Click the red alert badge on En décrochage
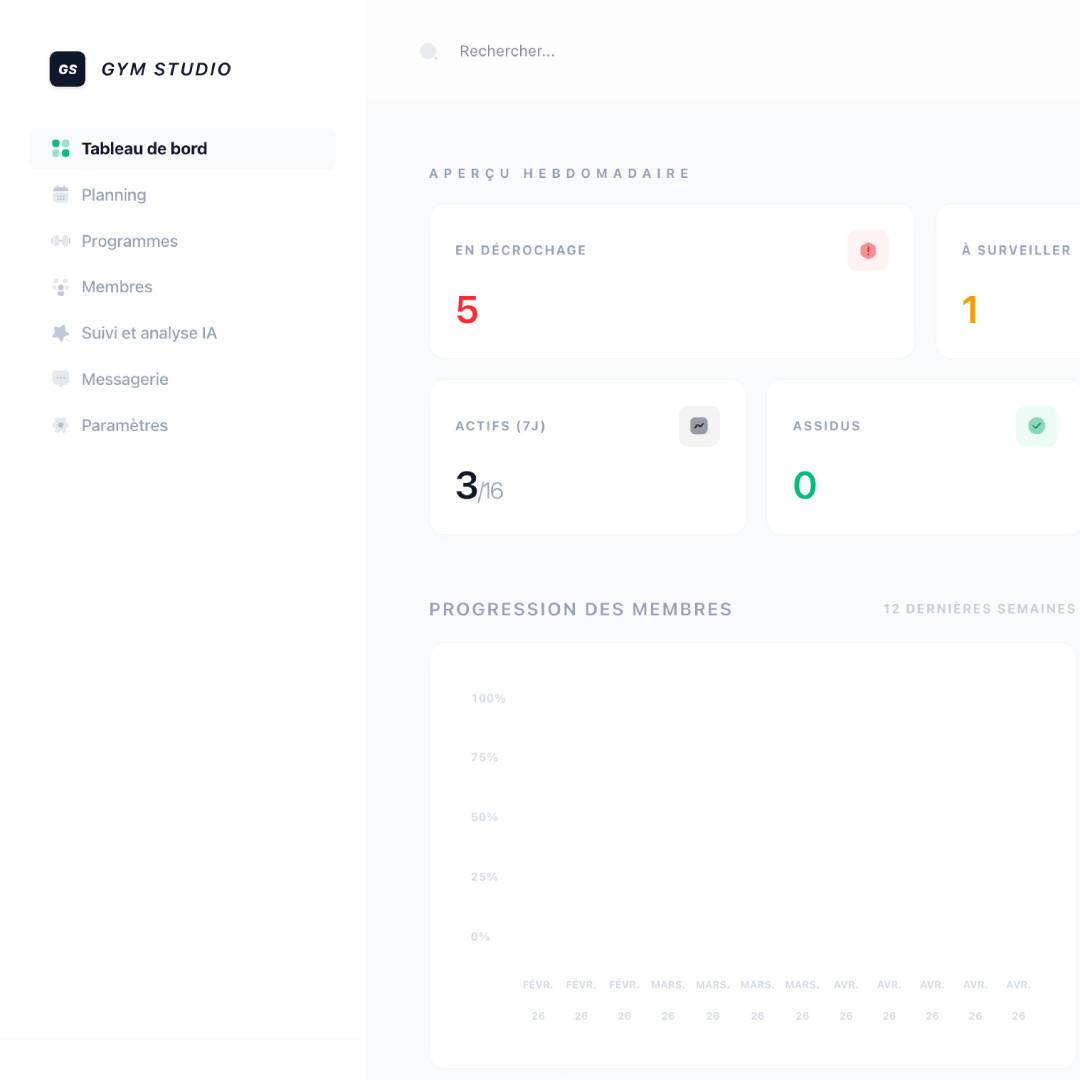This screenshot has height=1080, width=1080. (x=867, y=250)
